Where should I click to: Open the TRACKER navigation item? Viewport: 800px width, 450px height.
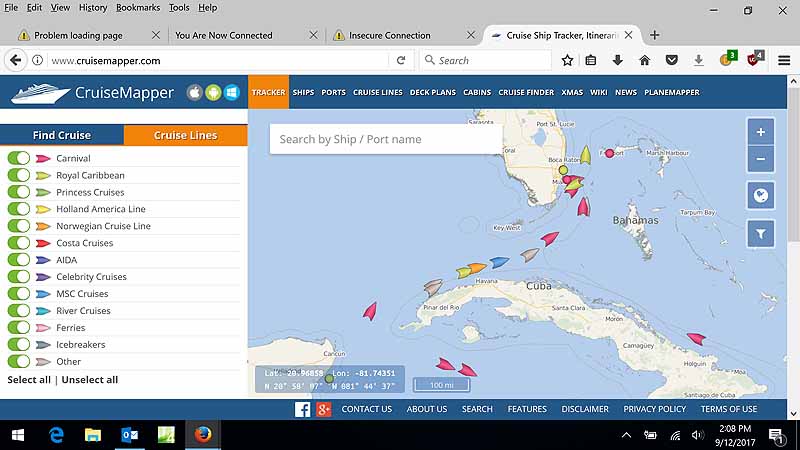(x=268, y=92)
